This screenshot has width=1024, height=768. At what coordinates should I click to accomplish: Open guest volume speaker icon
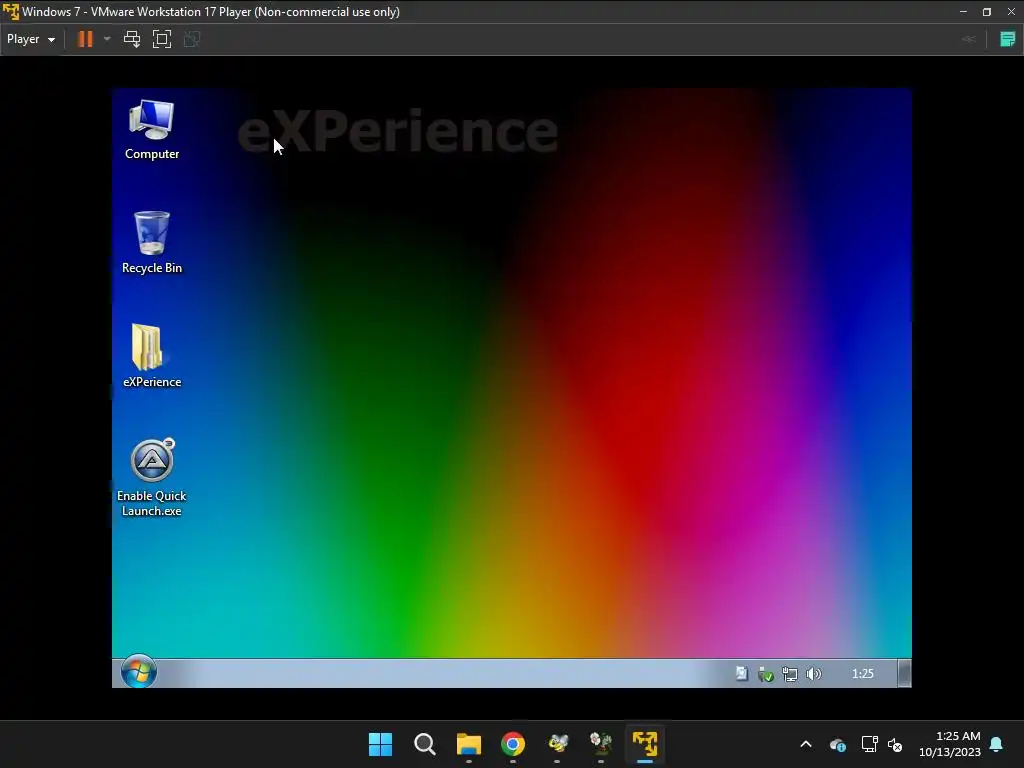(x=814, y=674)
